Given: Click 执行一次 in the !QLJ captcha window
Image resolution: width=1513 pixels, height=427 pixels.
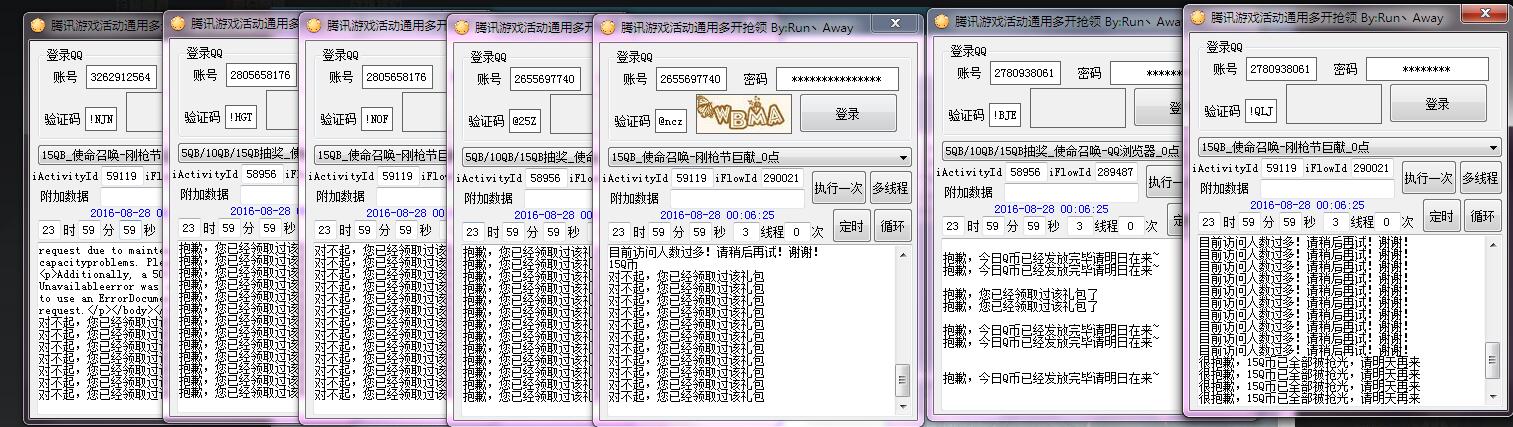Looking at the screenshot, I should (x=1428, y=178).
